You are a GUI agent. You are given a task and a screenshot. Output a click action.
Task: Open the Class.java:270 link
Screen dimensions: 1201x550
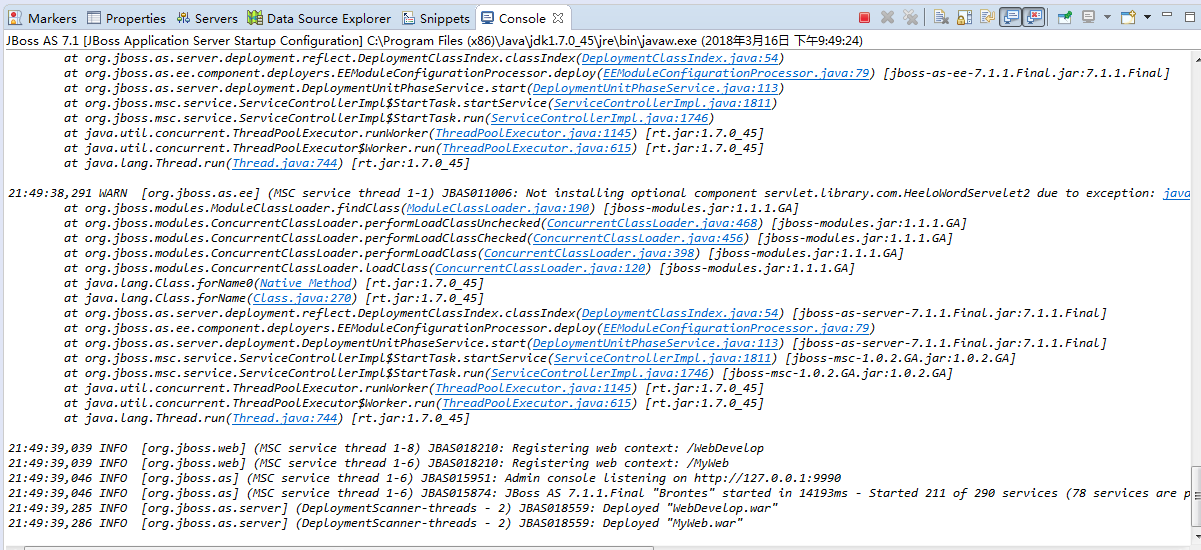[302, 298]
